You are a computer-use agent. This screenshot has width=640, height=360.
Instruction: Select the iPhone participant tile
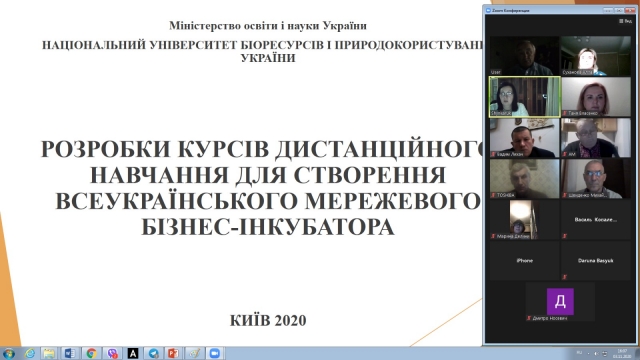coord(524,260)
